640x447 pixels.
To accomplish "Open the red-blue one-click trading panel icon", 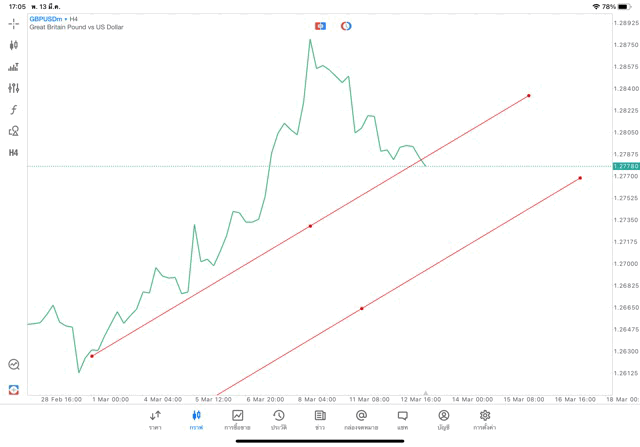I will point(321,25).
